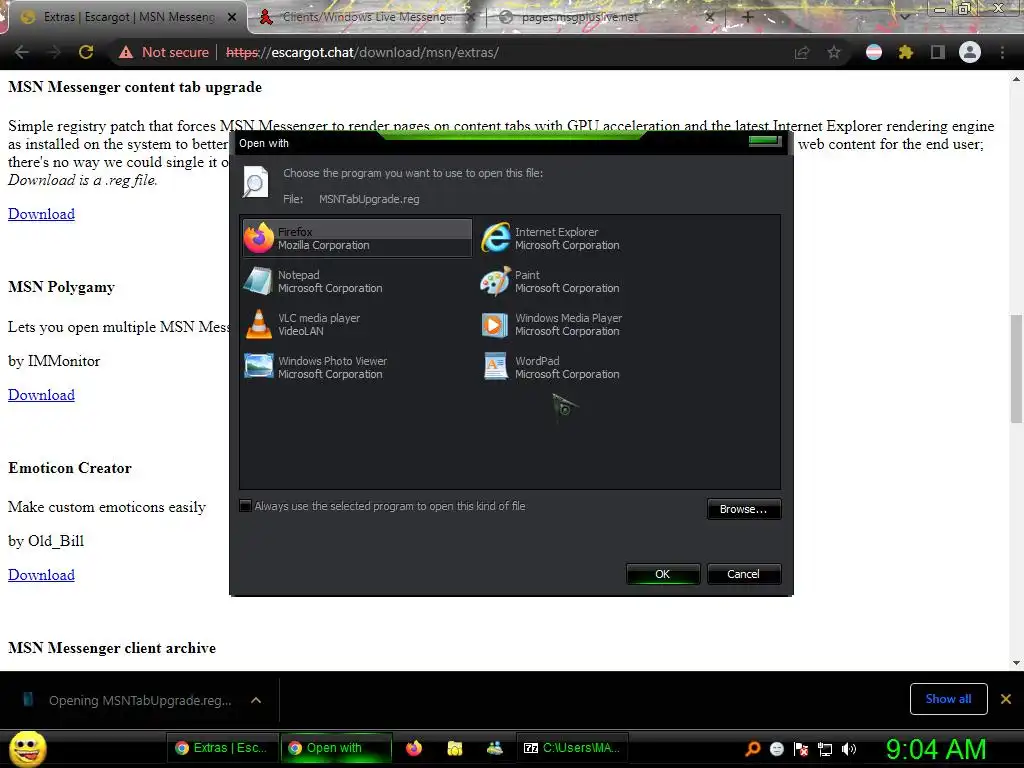
Task: Reload the current page
Action: pyautogui.click(x=86, y=52)
